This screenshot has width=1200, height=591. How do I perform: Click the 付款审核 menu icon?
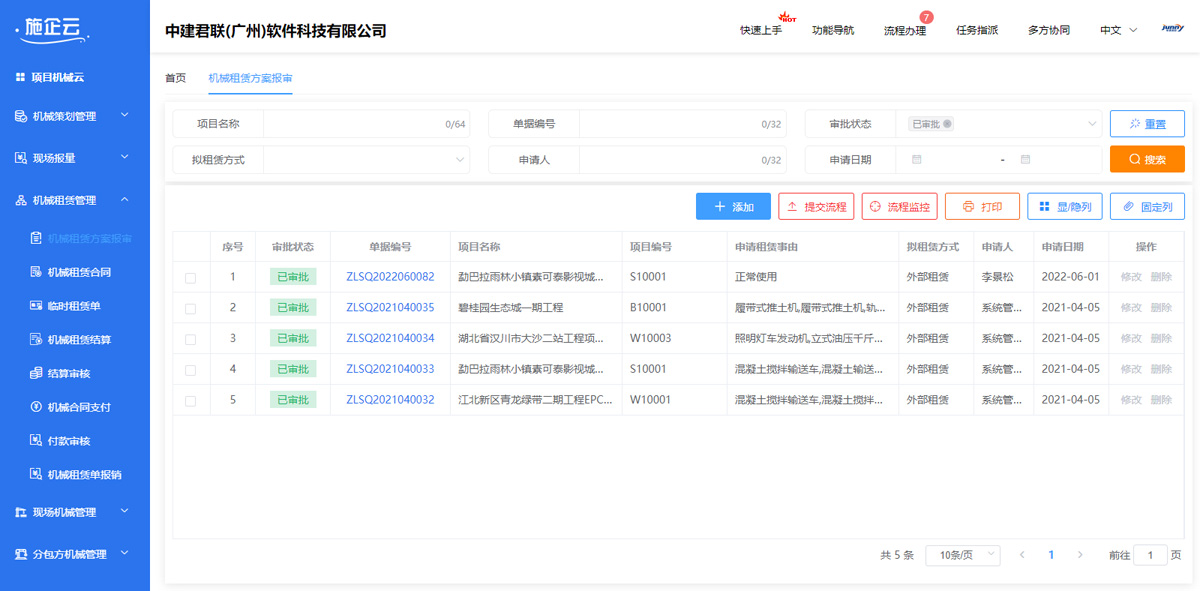coord(36,441)
